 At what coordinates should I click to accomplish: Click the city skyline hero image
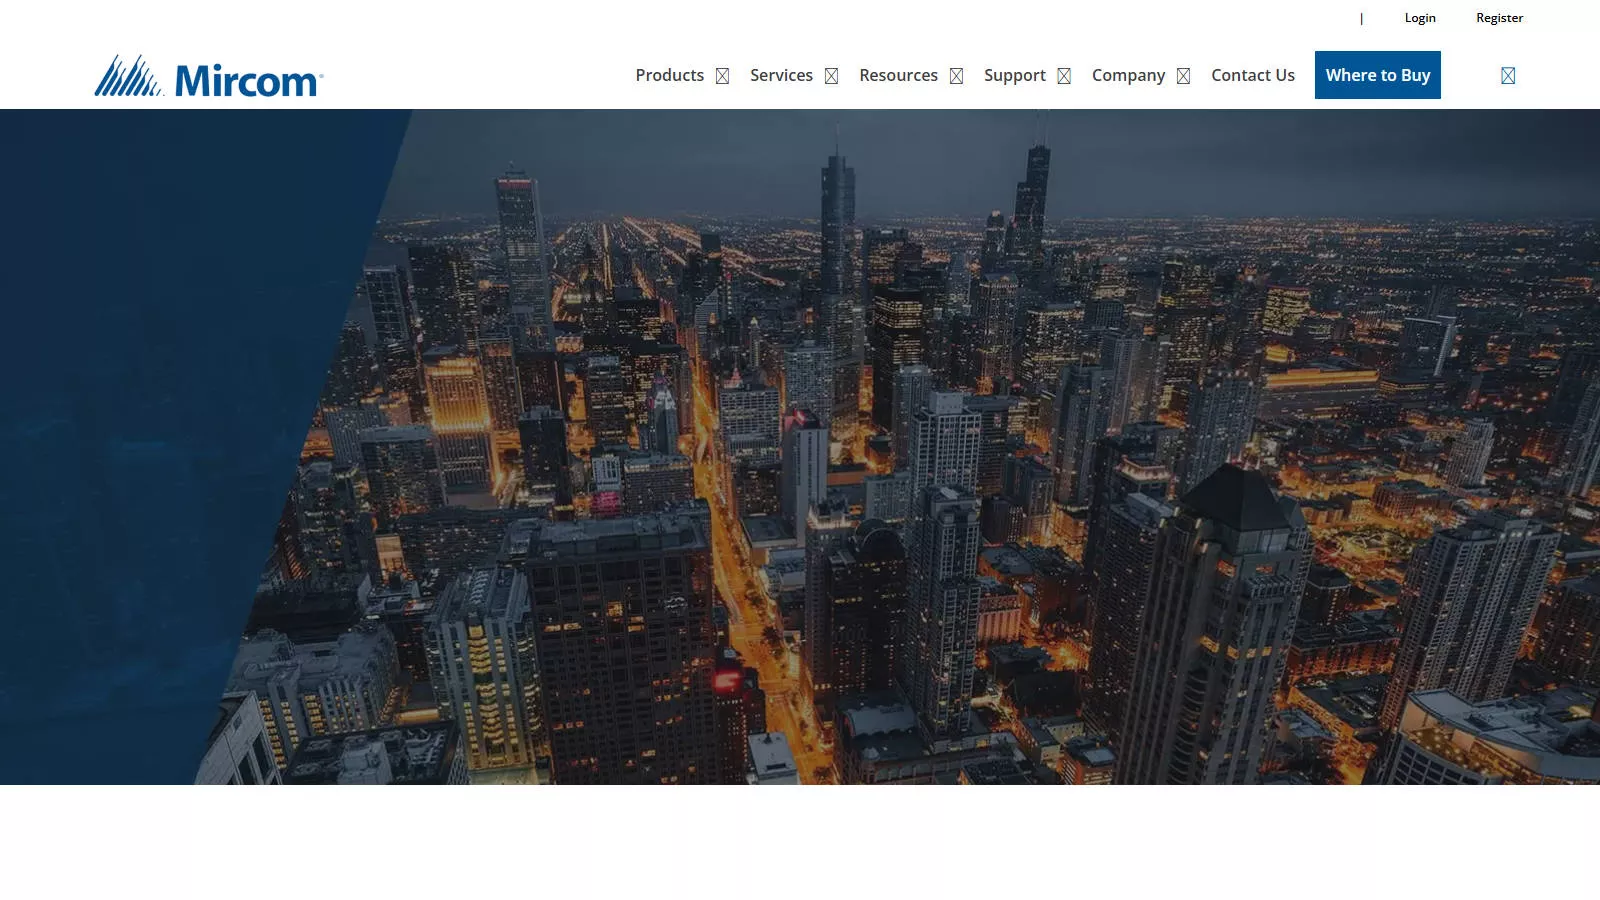[x=800, y=447]
